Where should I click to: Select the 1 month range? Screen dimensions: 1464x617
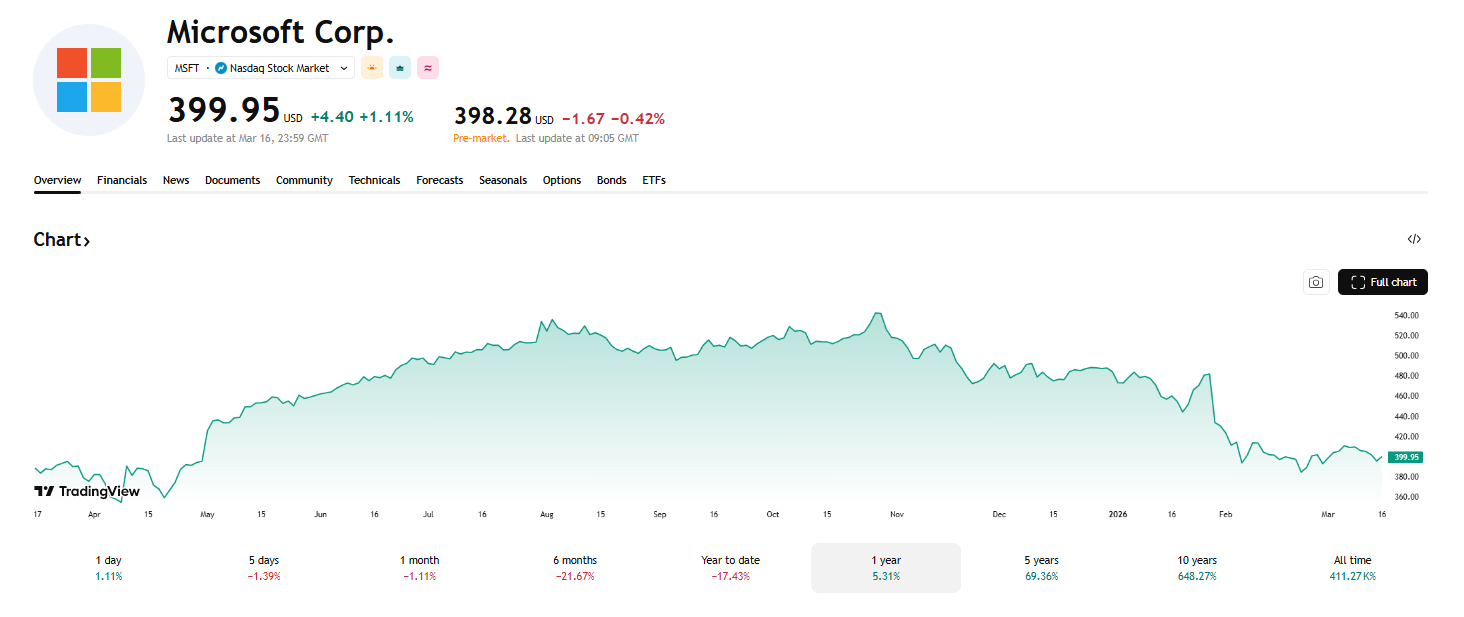point(419,568)
